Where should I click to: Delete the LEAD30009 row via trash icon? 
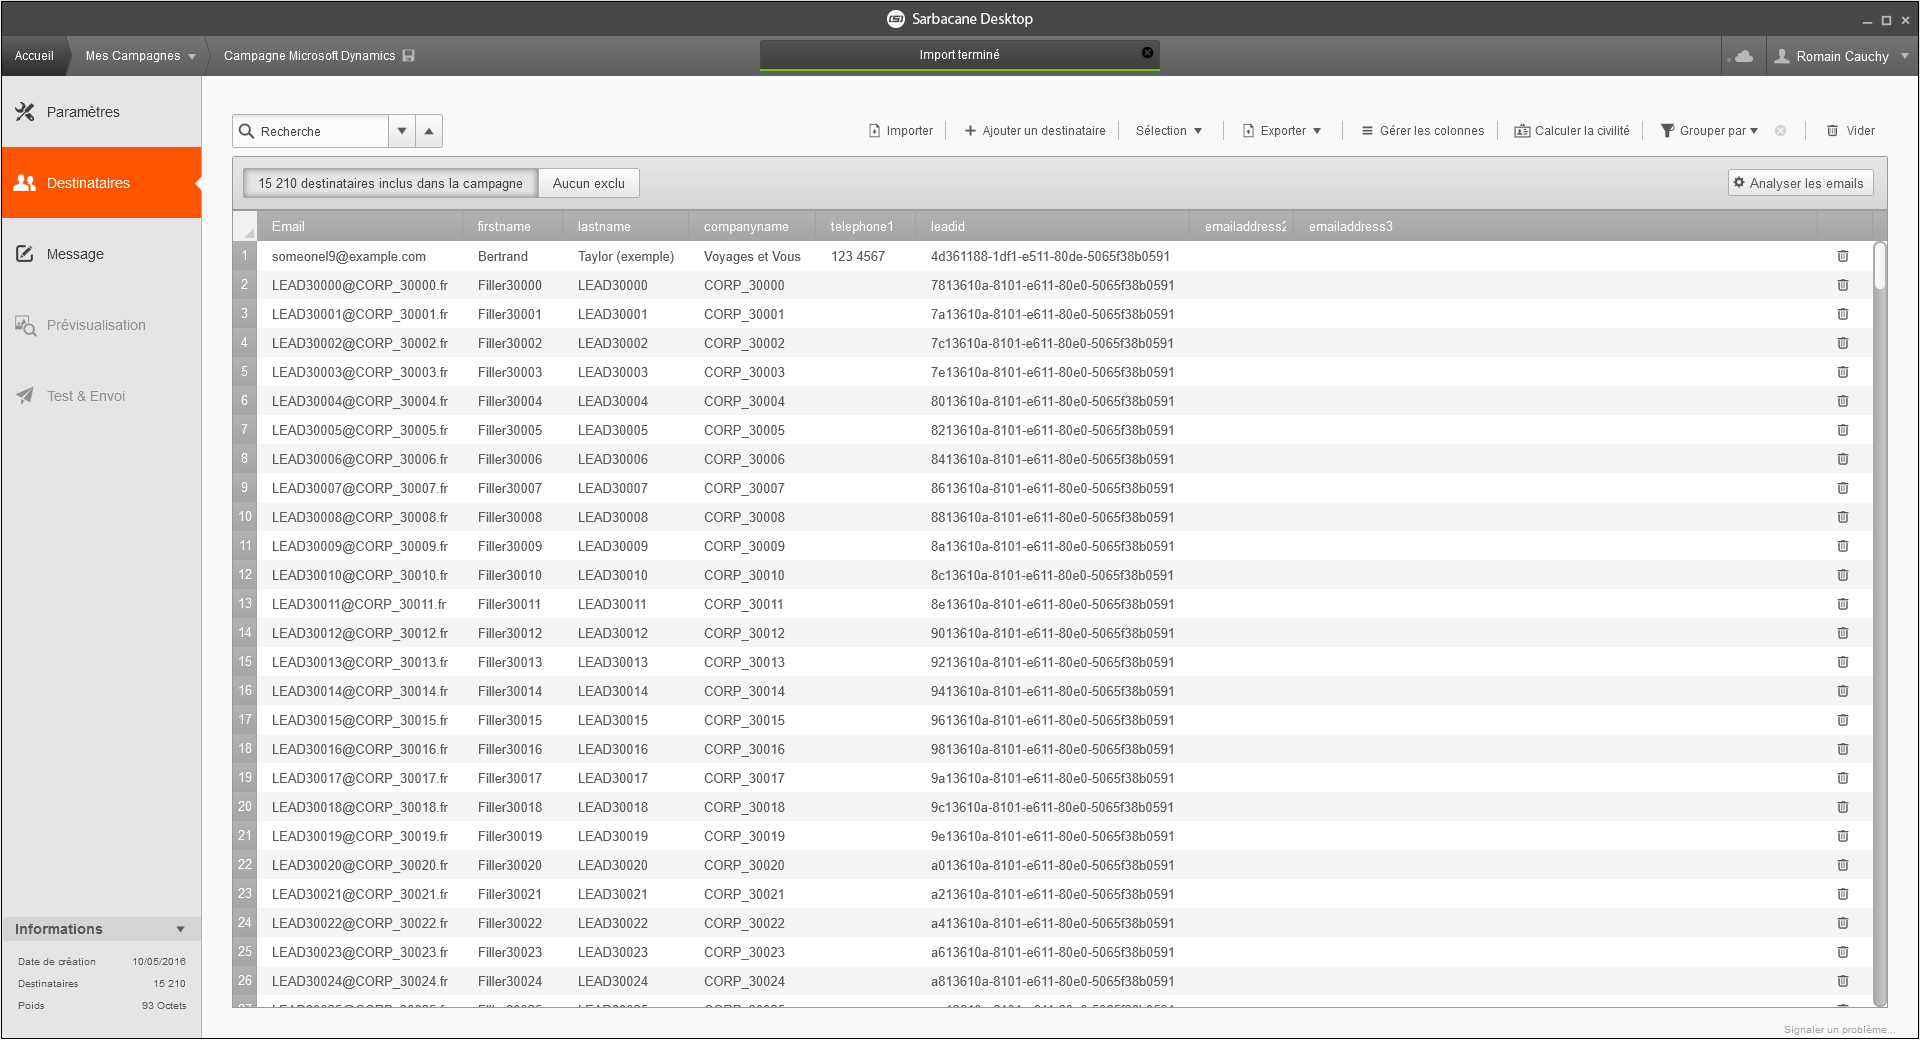tap(1843, 546)
